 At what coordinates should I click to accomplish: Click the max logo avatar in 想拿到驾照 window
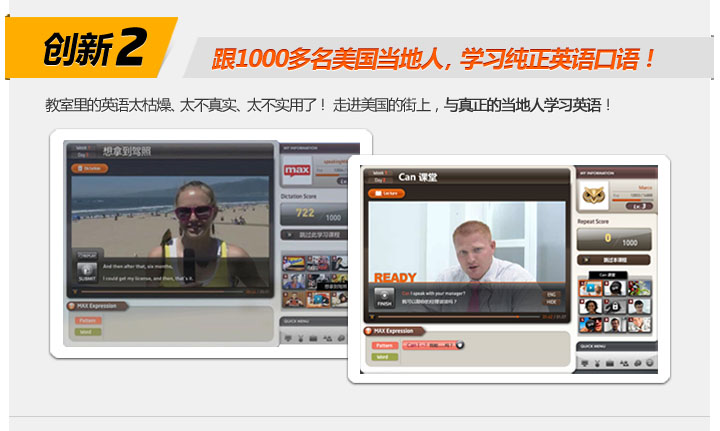297,170
